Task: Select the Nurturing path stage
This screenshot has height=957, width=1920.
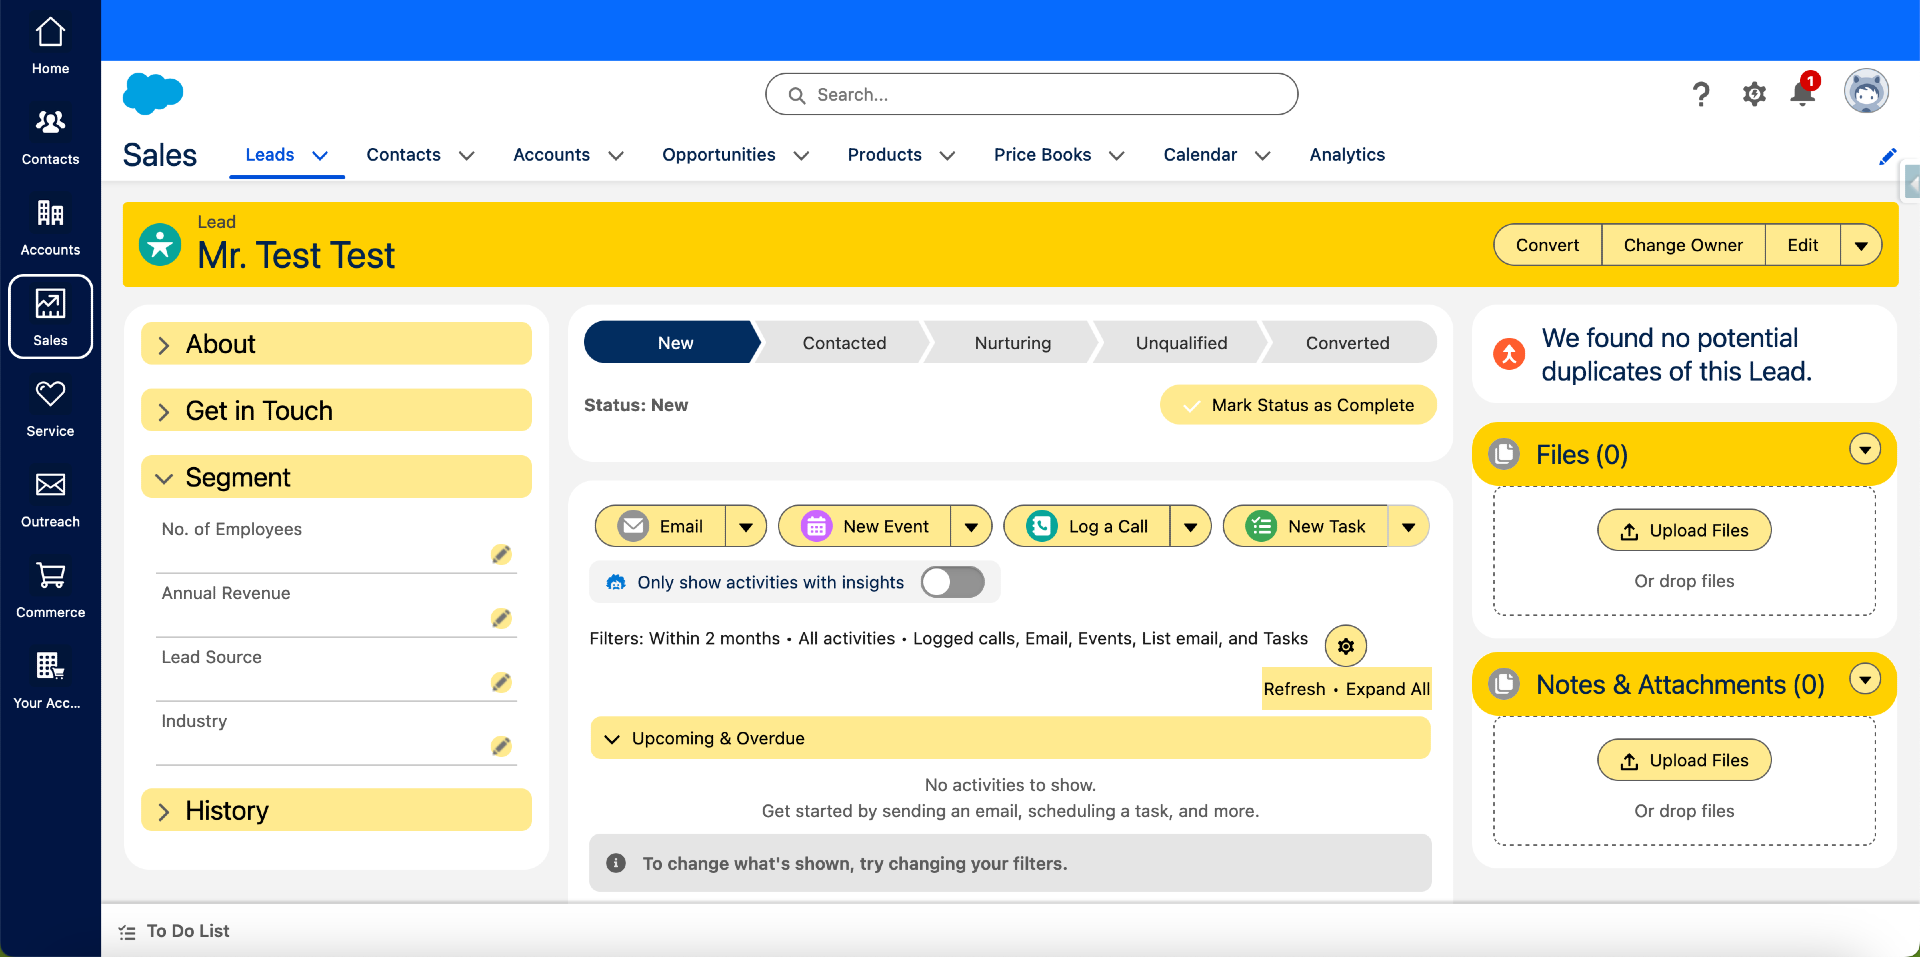Action: tap(1013, 343)
